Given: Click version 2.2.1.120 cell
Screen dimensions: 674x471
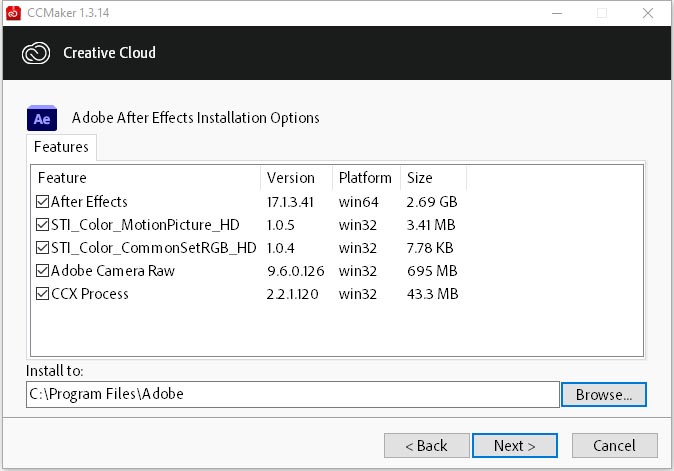Looking at the screenshot, I should click(x=292, y=294).
